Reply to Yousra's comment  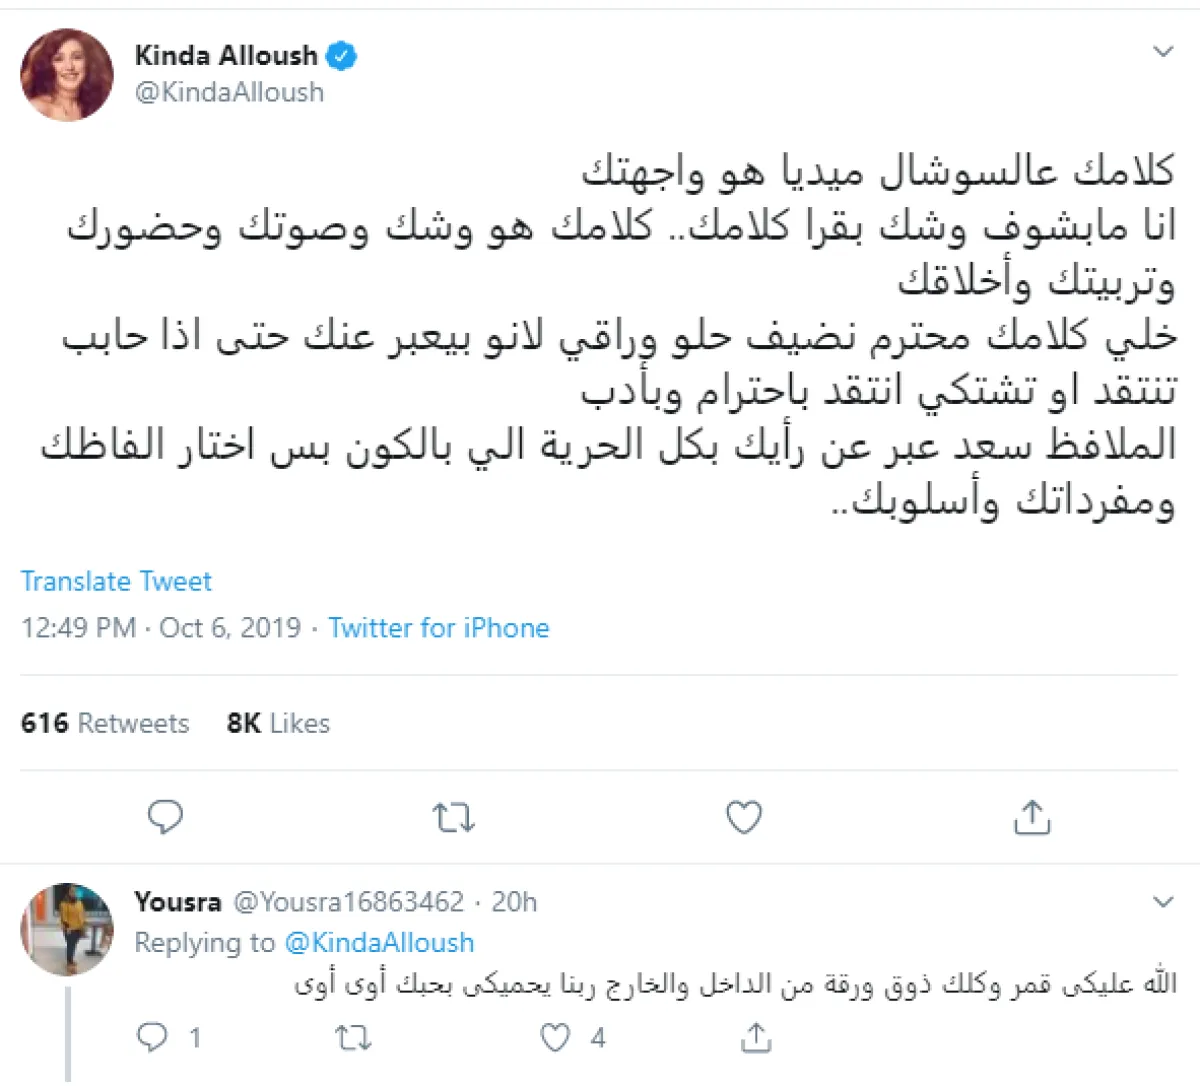[152, 1037]
